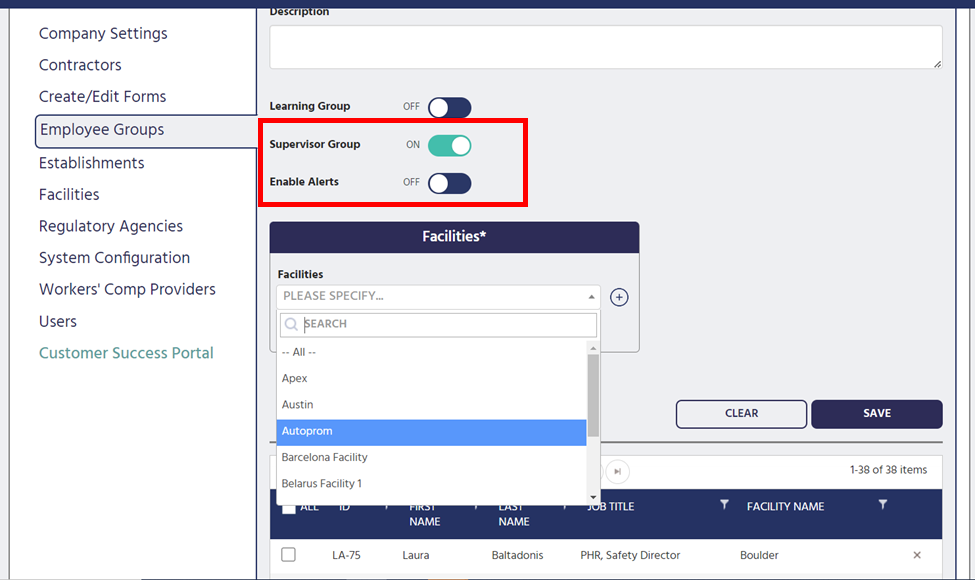Click the Job Title column filter icon
Image resolution: width=975 pixels, height=580 pixels.
(x=724, y=506)
